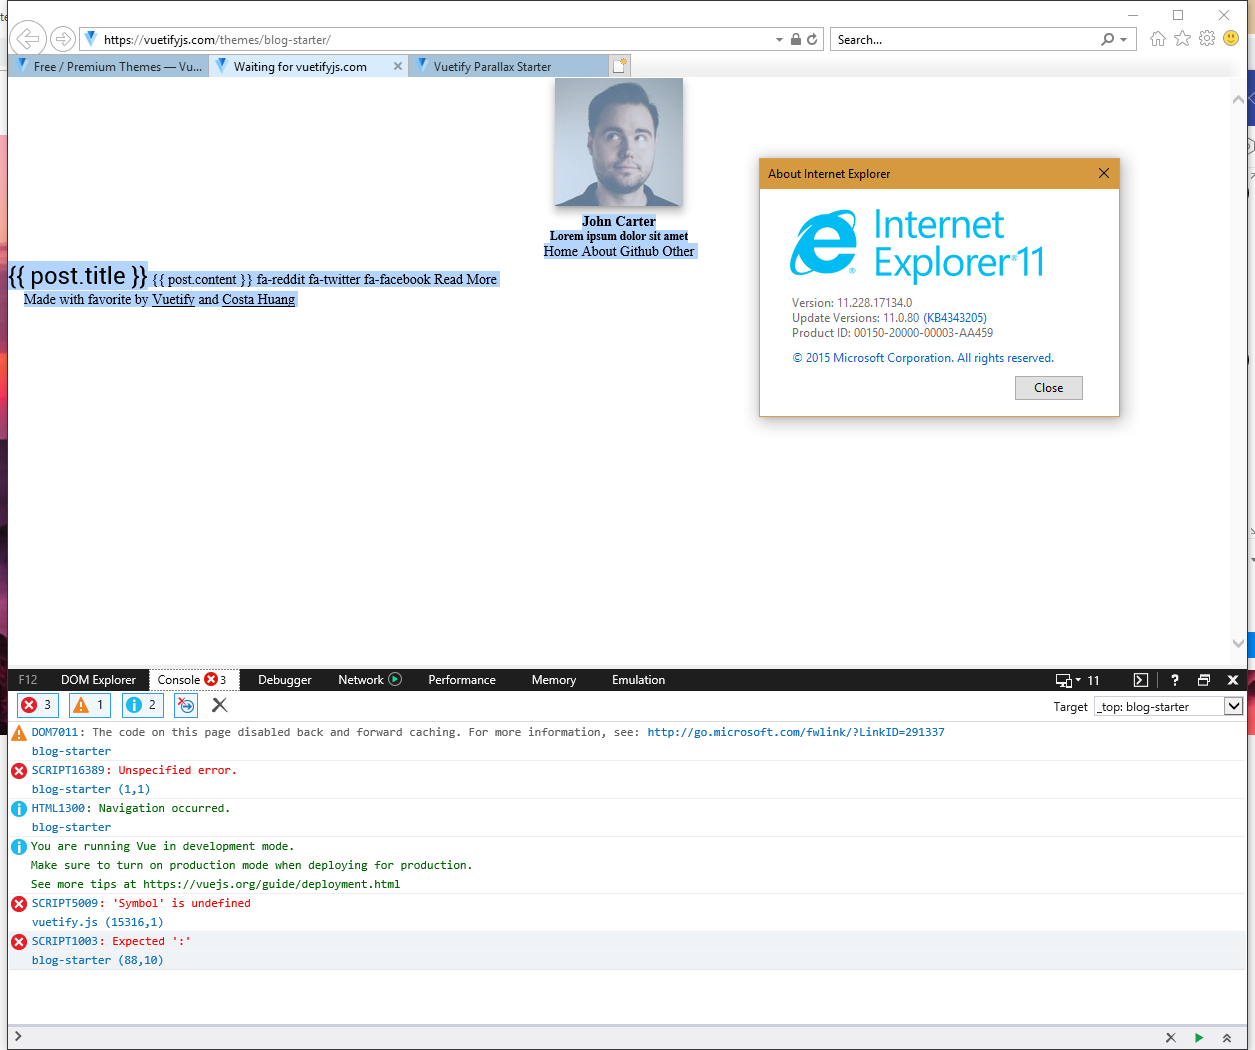Clear the console with the X icon
Screen dimensions: 1255x1050
(x=220, y=705)
